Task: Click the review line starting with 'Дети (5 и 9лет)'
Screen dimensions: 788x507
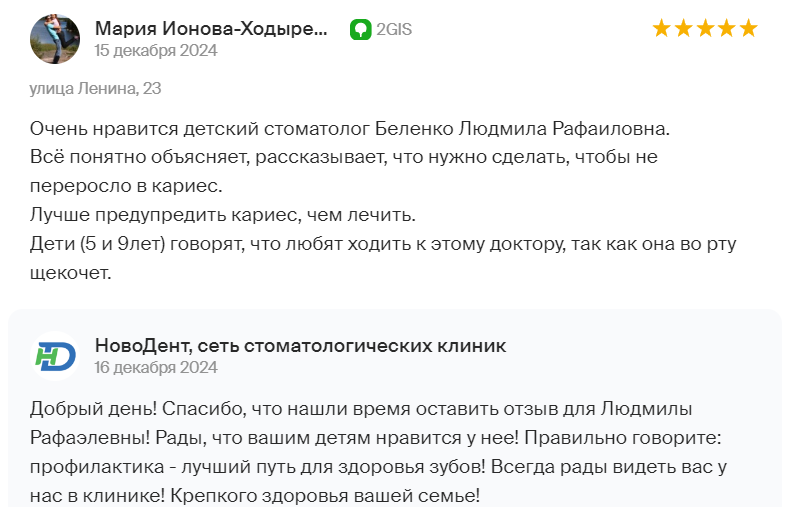Action: click(383, 244)
